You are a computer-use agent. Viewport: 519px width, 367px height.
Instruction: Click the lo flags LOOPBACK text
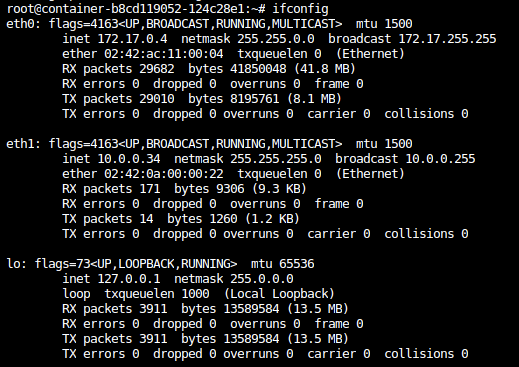146,264
